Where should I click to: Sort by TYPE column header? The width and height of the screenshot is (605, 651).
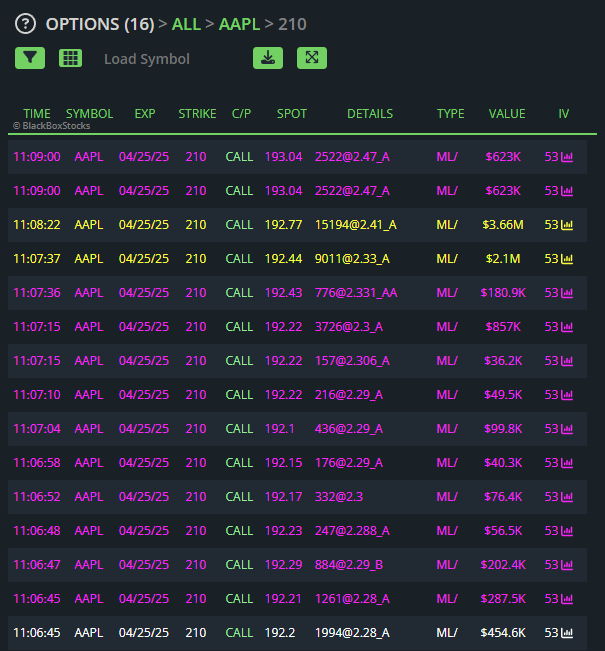tap(450, 114)
